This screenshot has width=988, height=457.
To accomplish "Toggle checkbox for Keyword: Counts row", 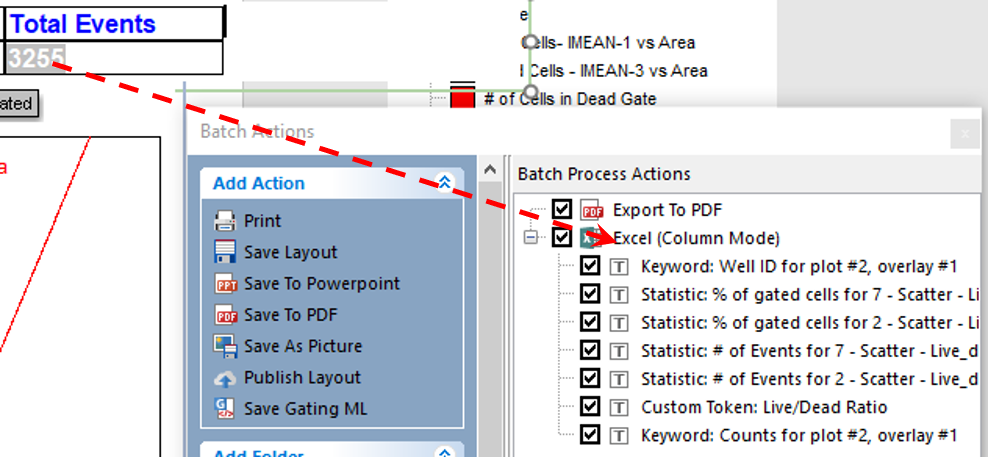I will click(x=590, y=434).
